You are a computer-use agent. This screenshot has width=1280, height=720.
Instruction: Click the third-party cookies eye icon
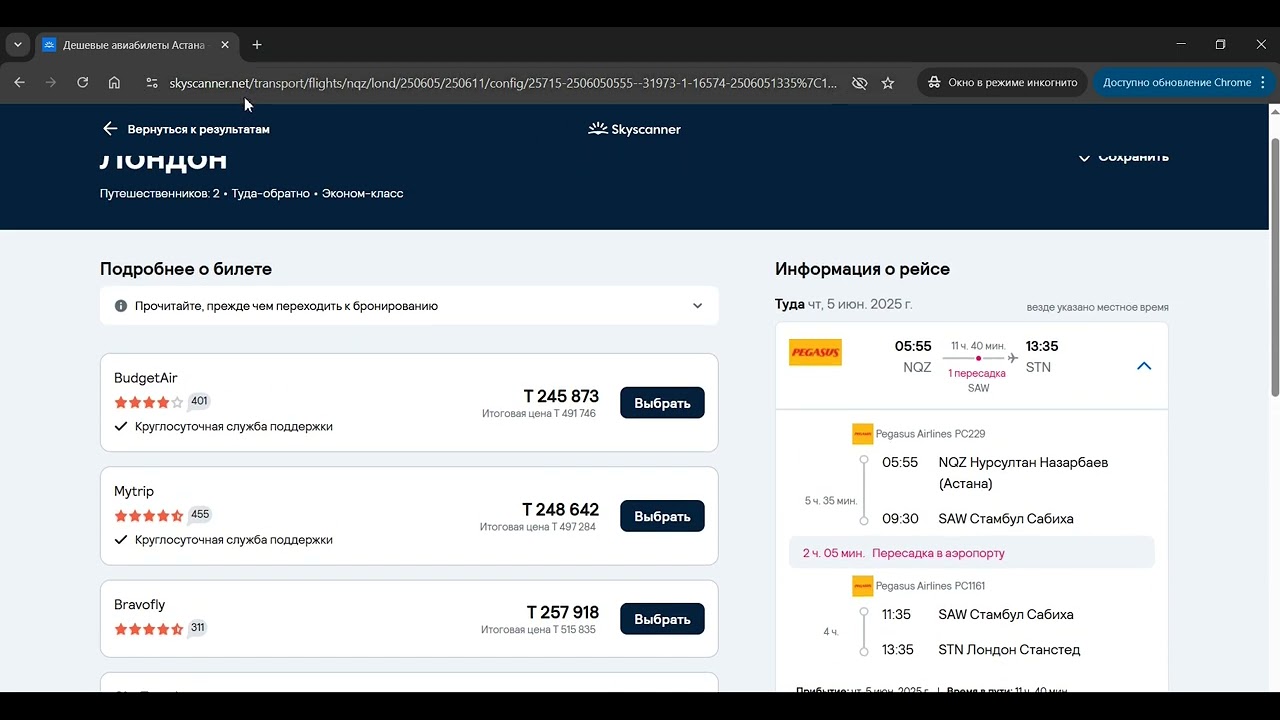859,83
